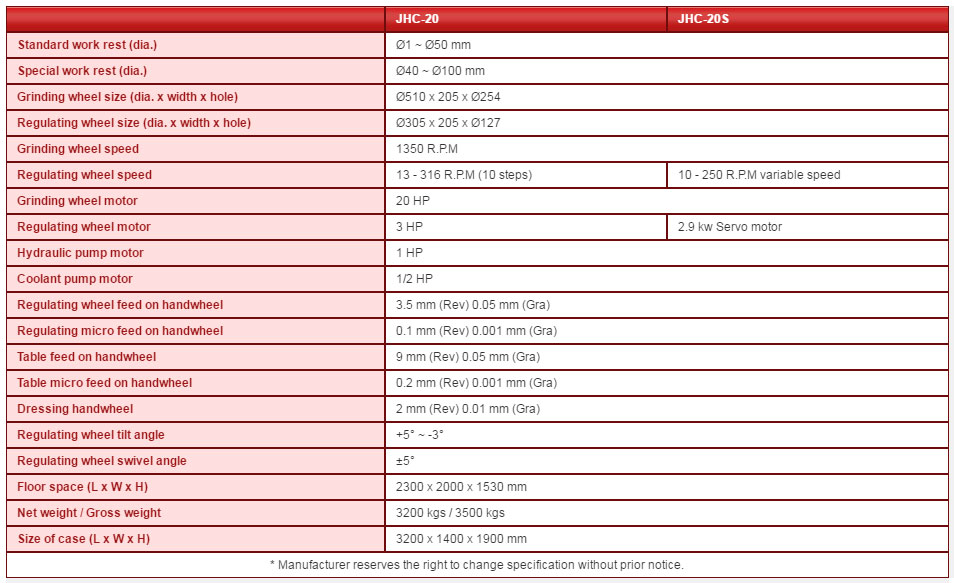Click the 2300 x 2000 x 1530 mm value

pyautogui.click(x=461, y=487)
